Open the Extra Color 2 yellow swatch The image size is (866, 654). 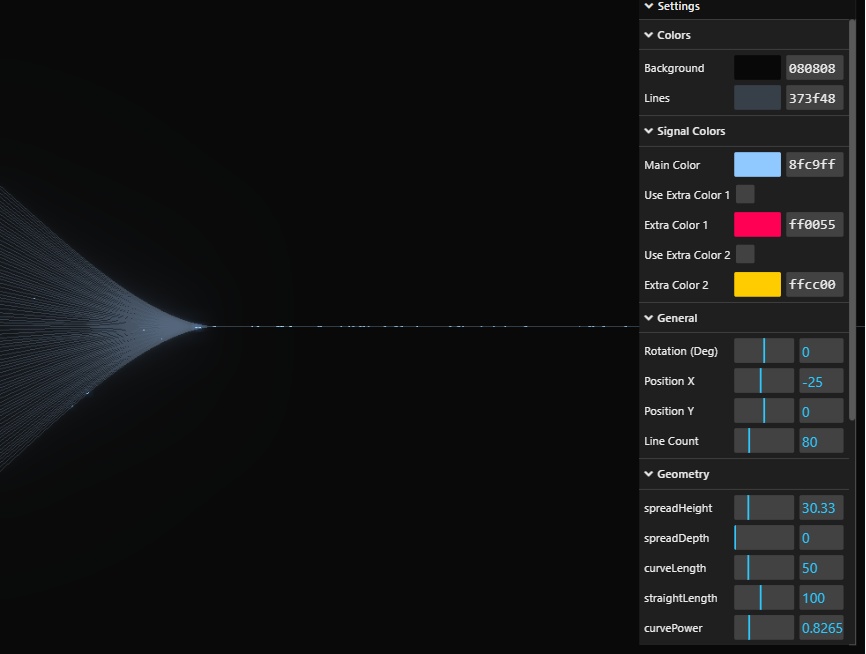point(757,285)
